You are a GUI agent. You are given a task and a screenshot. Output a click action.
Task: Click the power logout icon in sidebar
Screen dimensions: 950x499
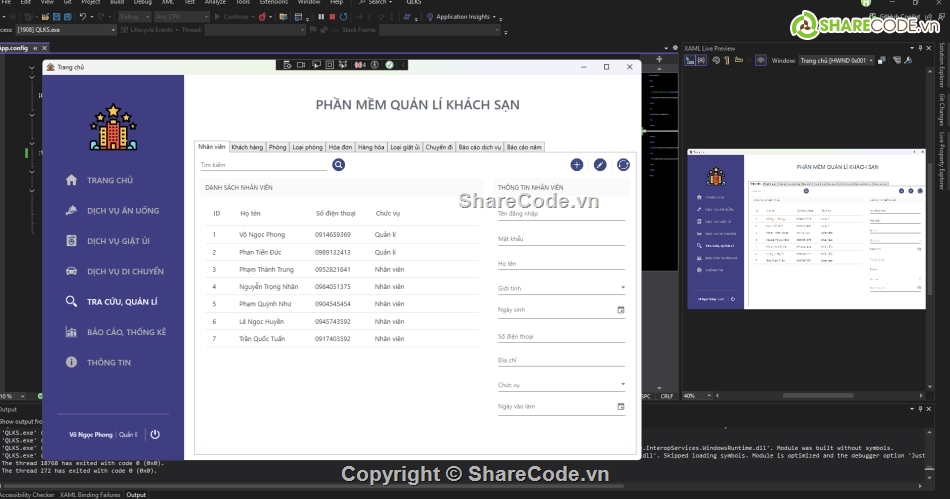coord(155,435)
